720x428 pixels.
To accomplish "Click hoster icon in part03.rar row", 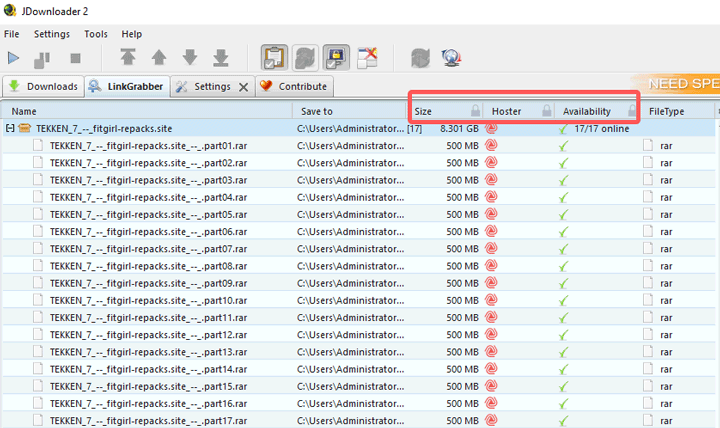I will tap(491, 180).
